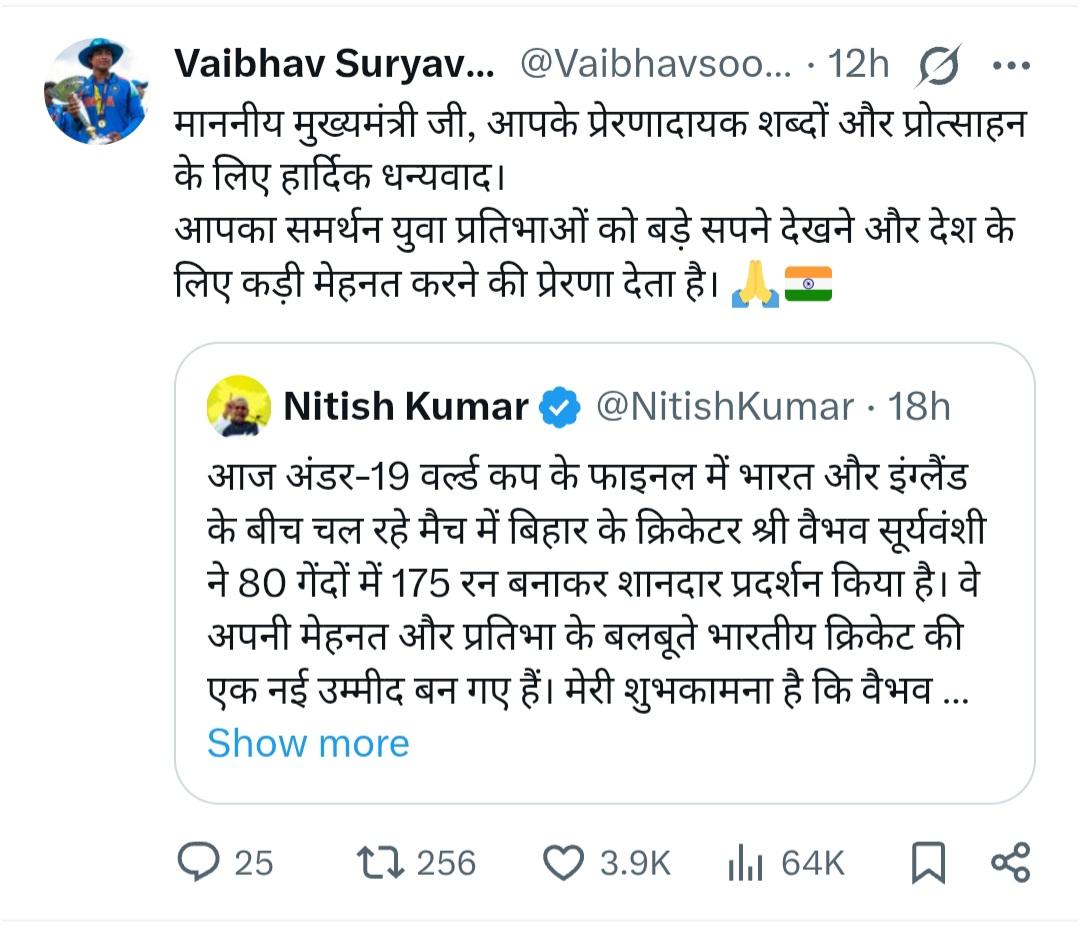Click the 18h timestamp on quoted post
Viewport: 1080px width, 928px height.
click(919, 407)
